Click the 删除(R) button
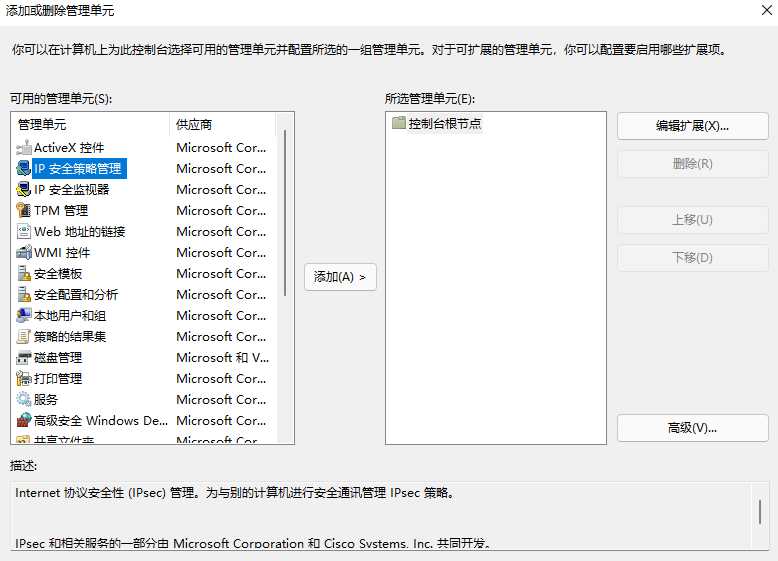The width and height of the screenshot is (778, 561). [693, 164]
